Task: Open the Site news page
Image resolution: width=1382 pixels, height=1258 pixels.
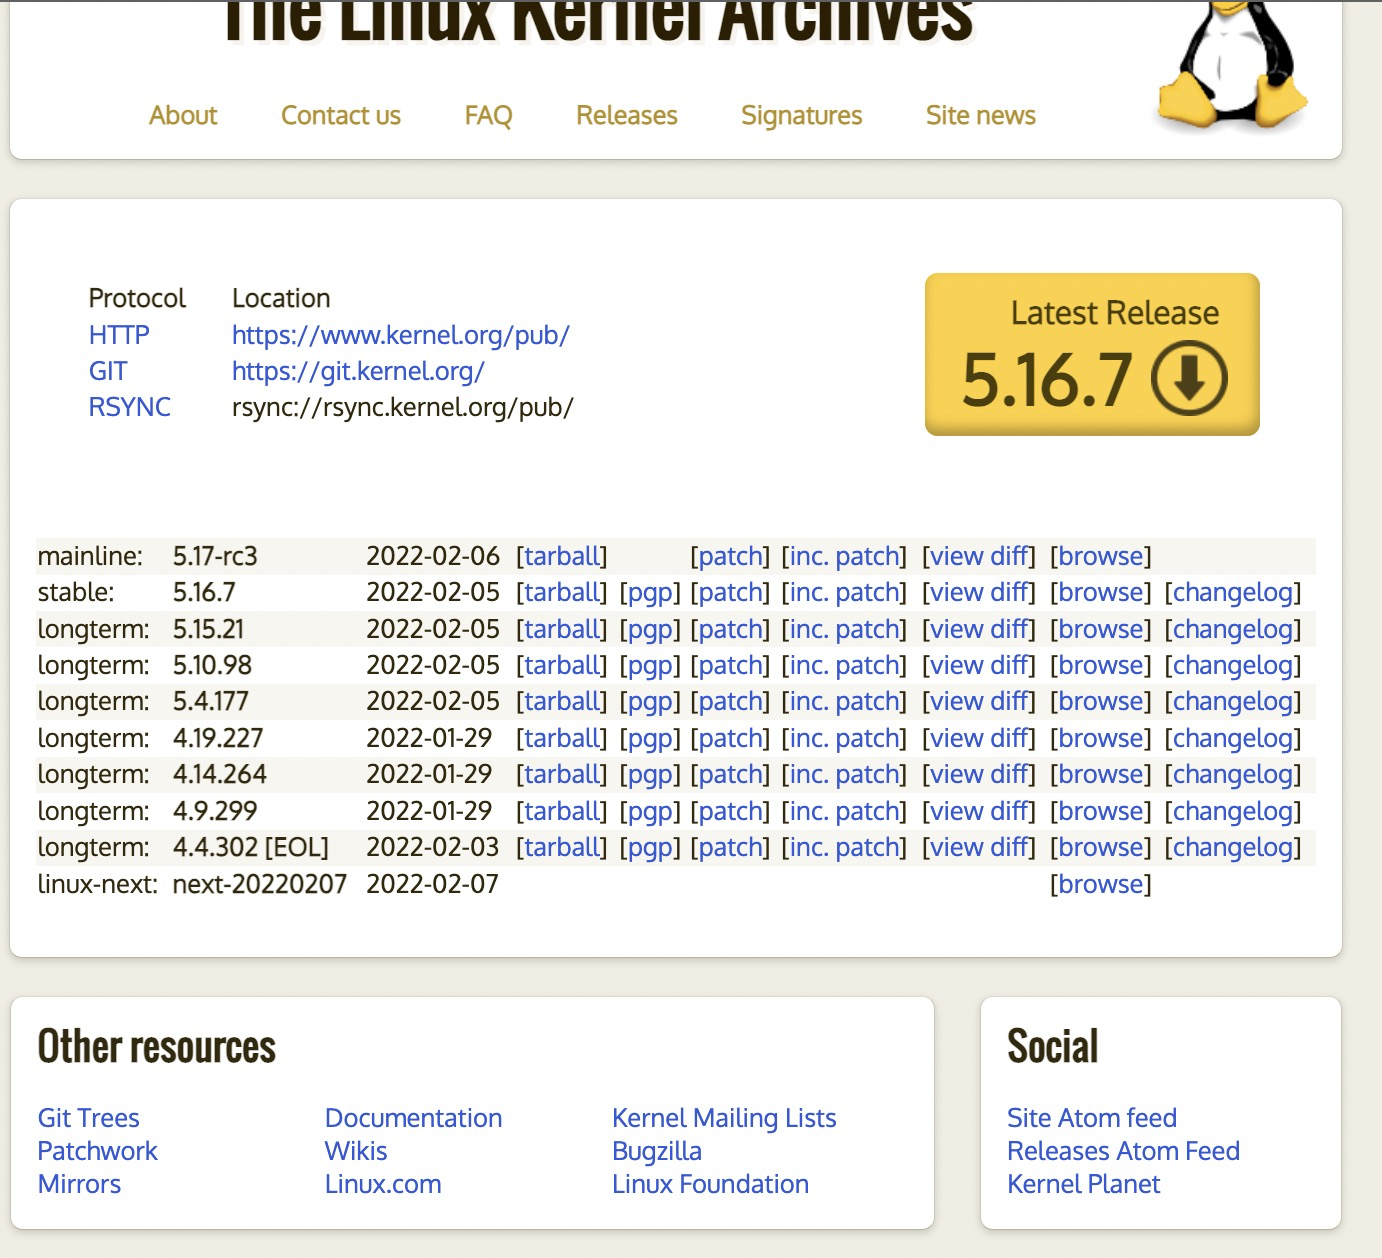Action: pos(981,115)
